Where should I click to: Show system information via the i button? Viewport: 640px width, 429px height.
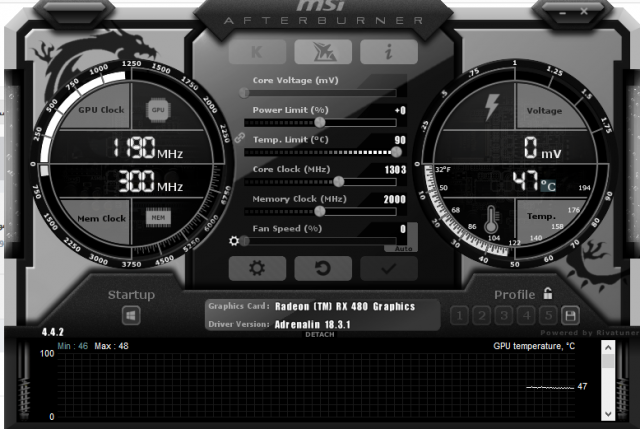387,53
